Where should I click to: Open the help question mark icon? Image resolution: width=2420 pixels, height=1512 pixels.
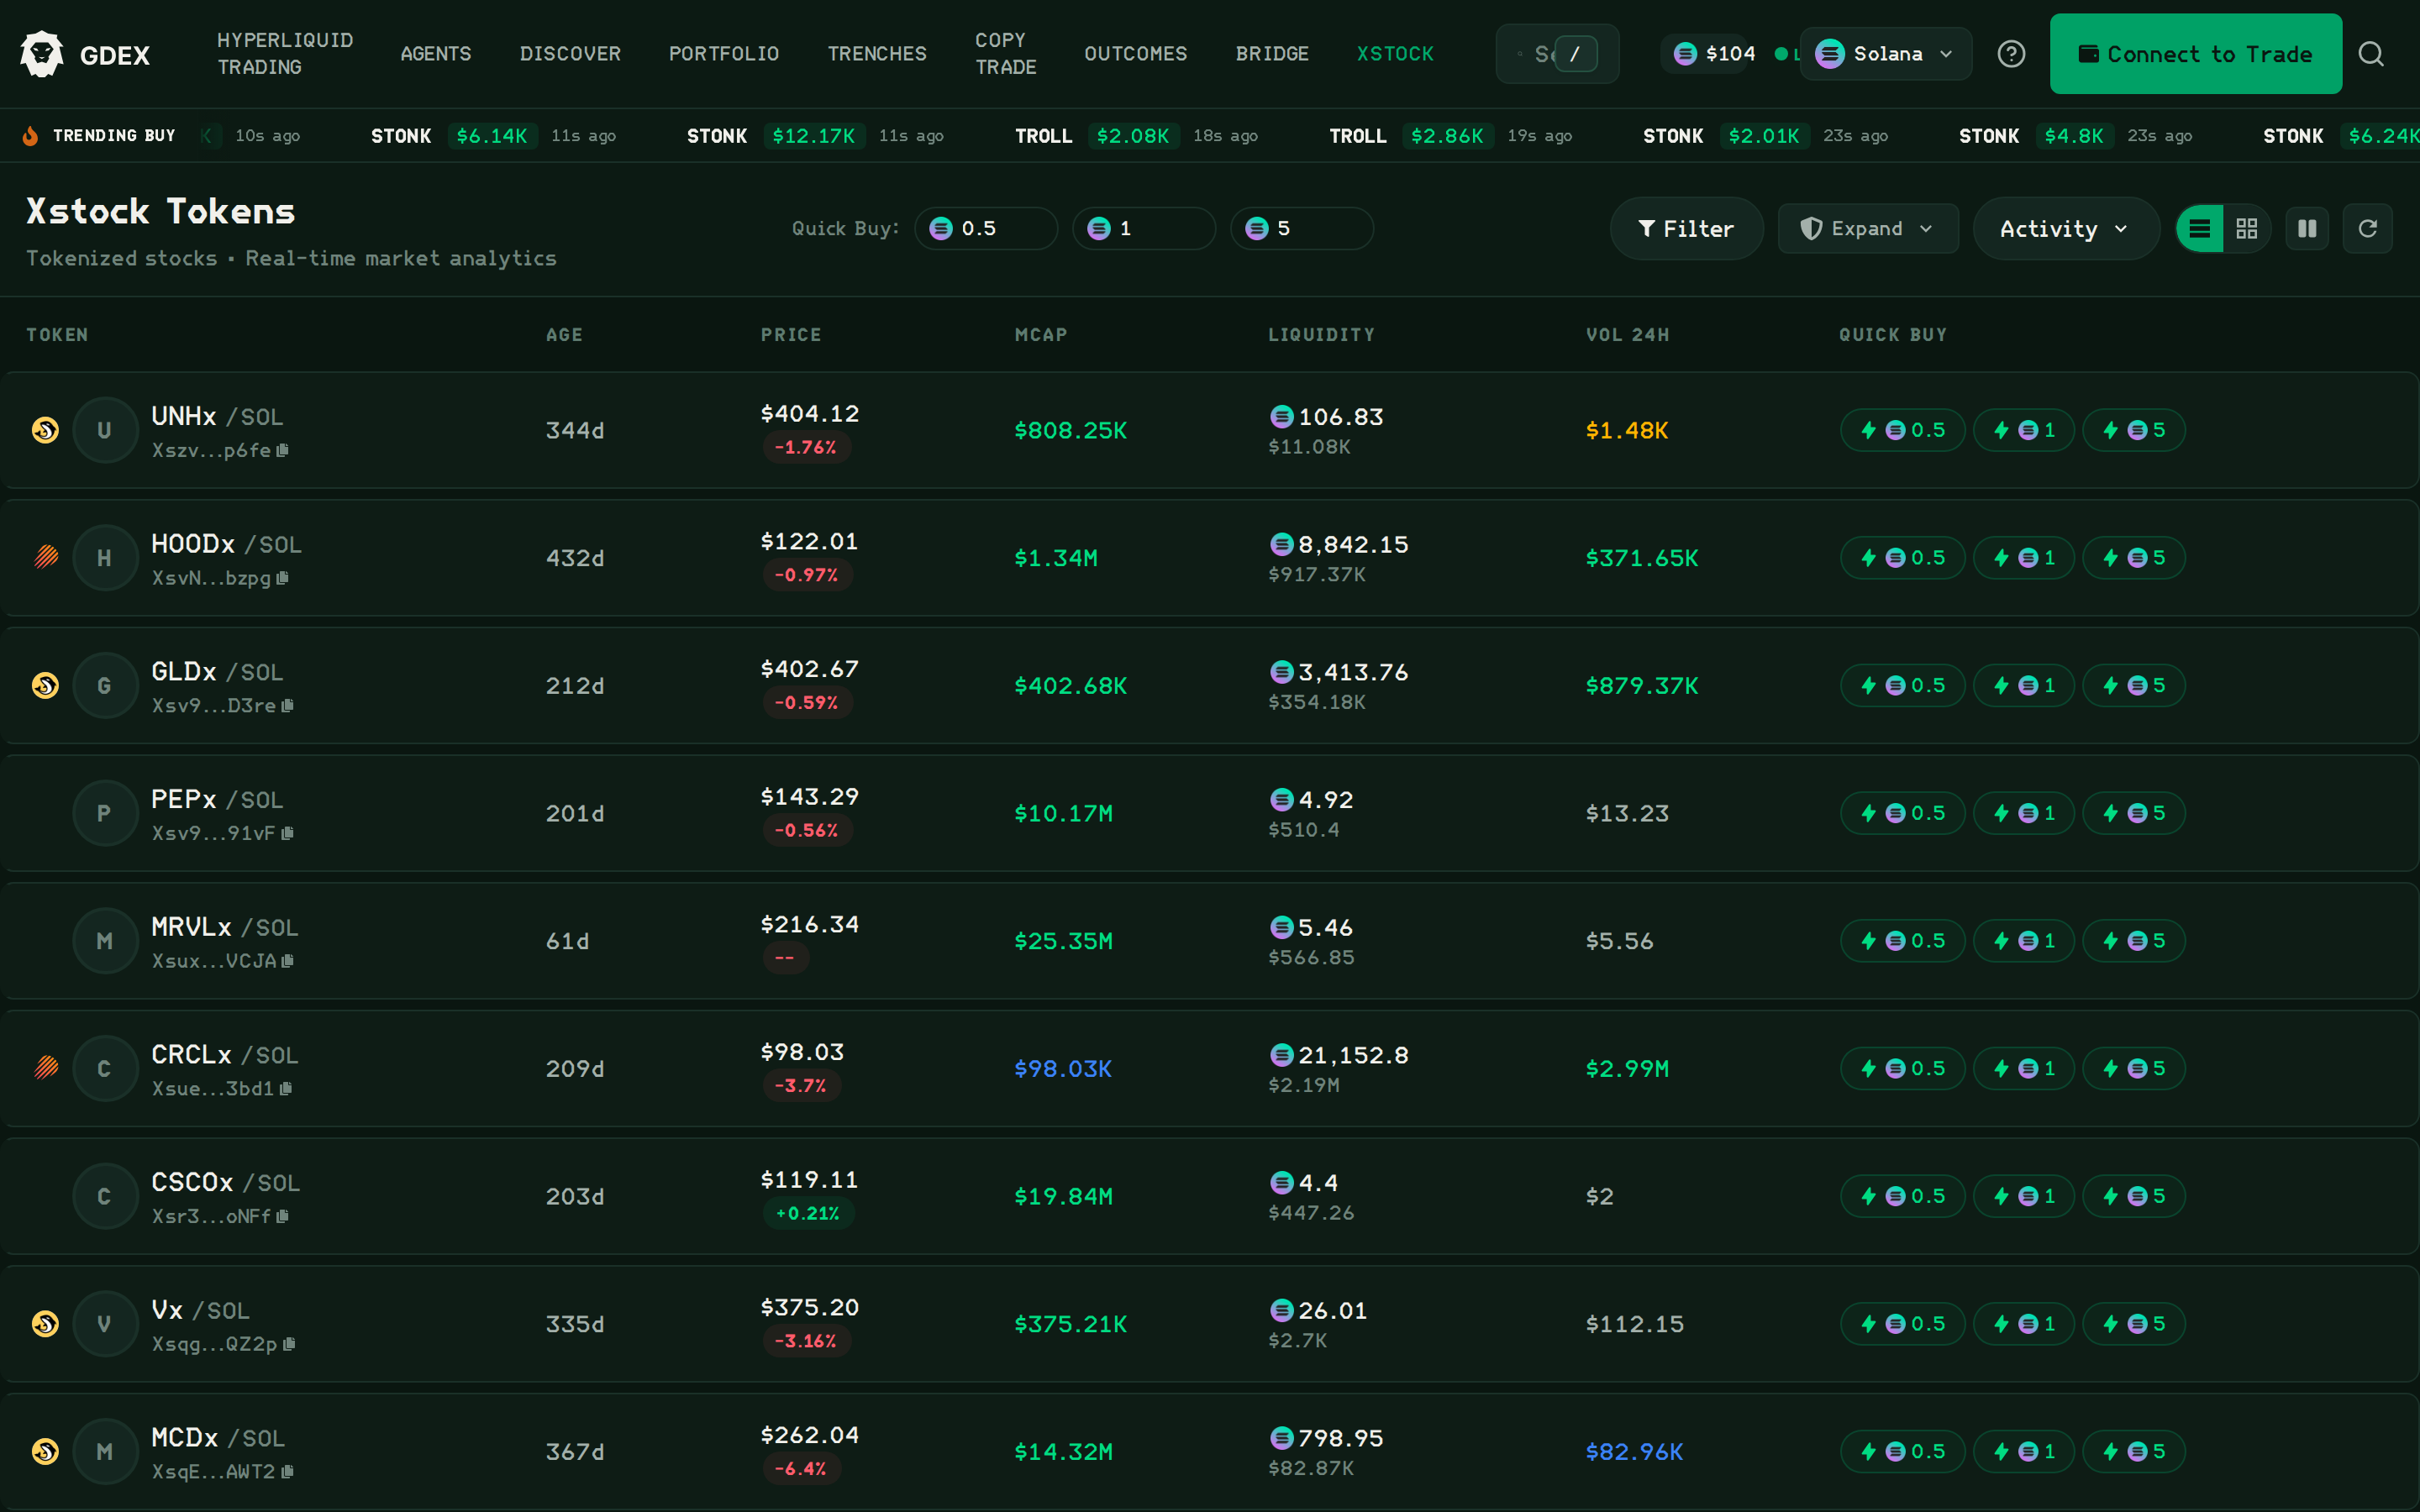tap(2011, 54)
